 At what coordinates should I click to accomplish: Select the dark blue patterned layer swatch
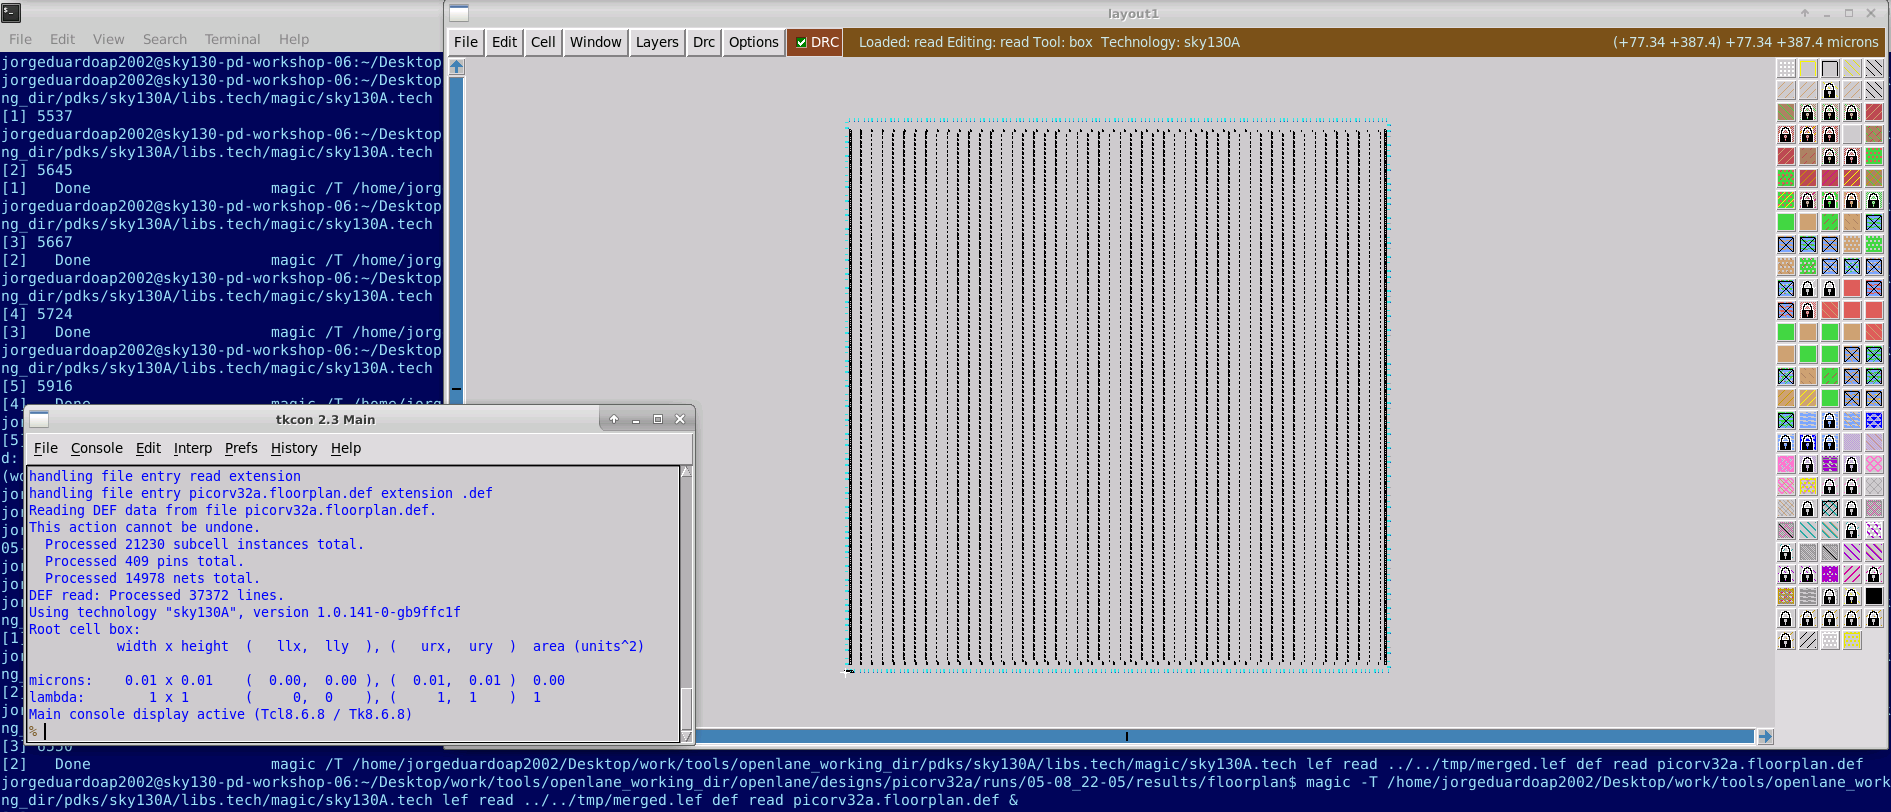[1875, 420]
